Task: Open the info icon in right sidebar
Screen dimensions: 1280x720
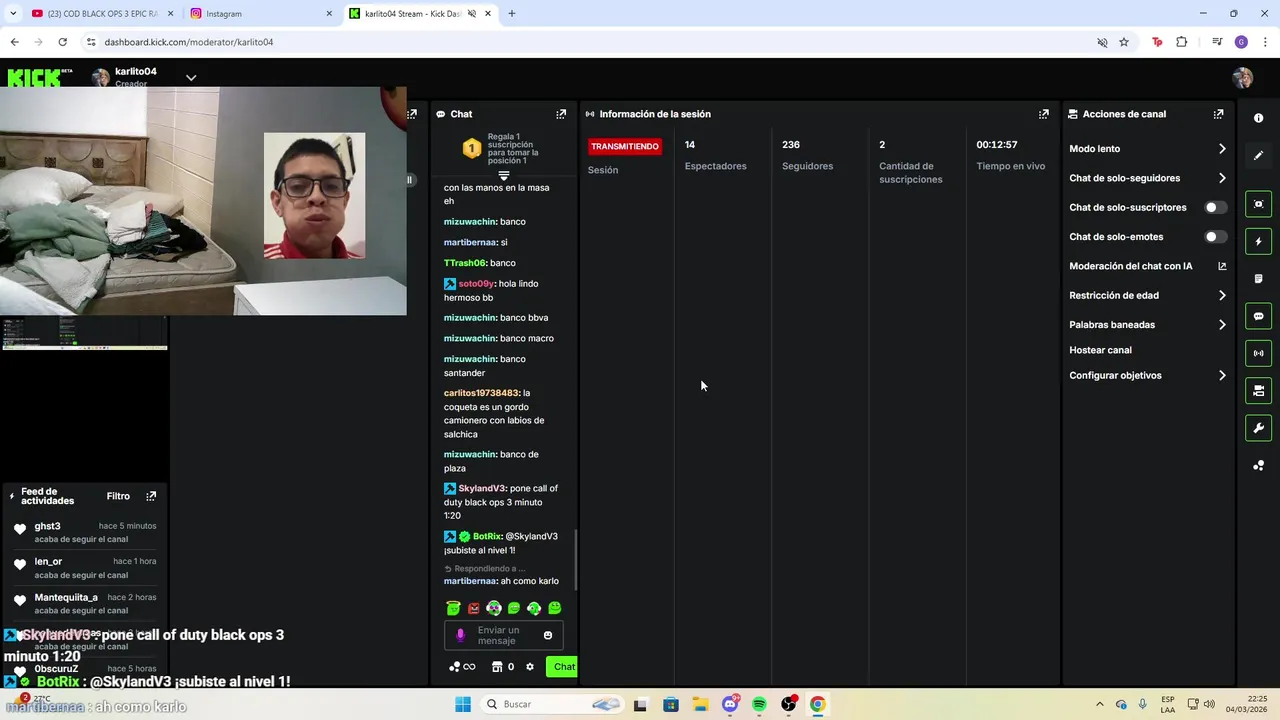Action: (1258, 118)
